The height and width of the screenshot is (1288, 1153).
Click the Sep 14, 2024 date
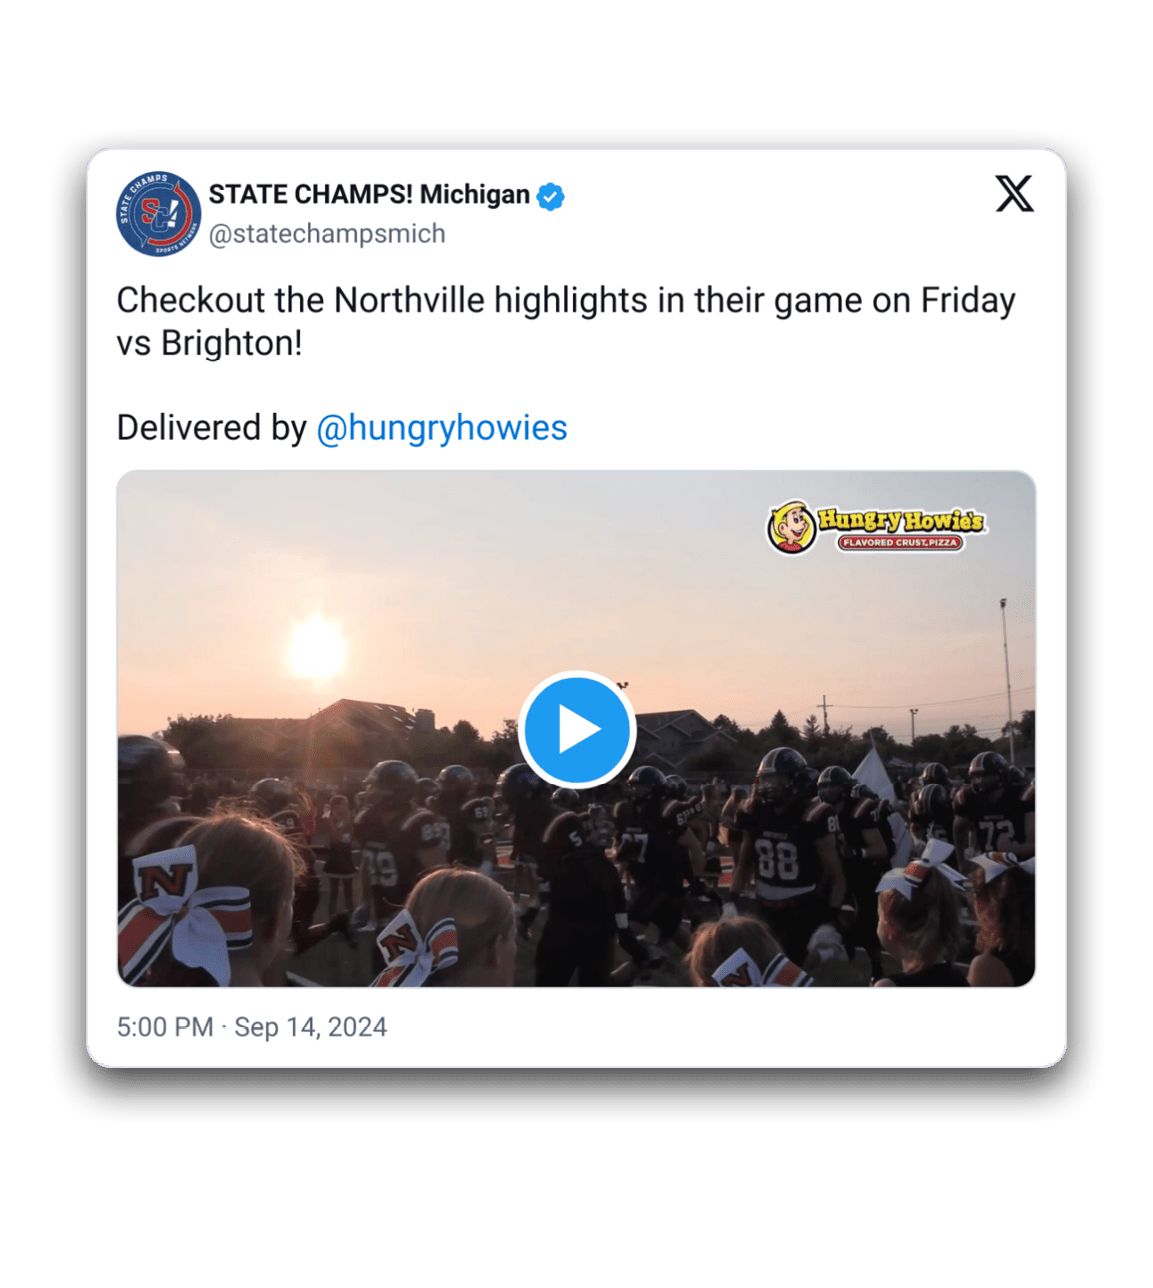tap(310, 1027)
